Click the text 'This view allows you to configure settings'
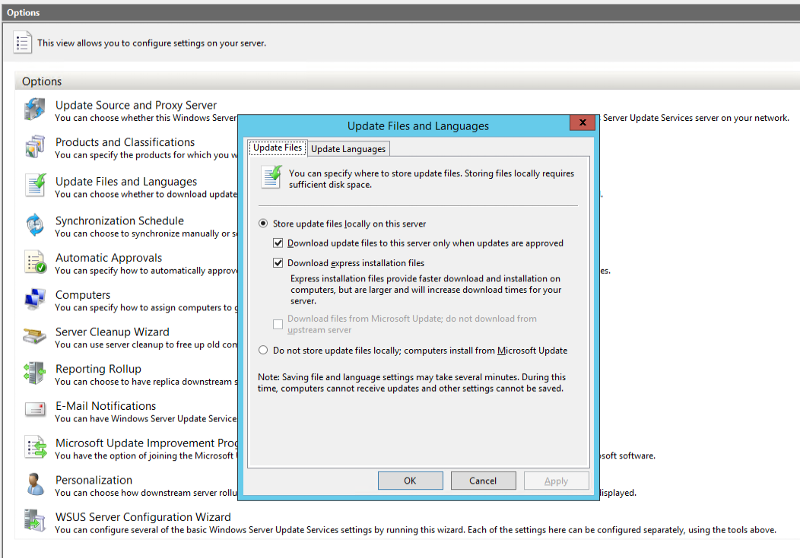This screenshot has height=558, width=800. [x=152, y=43]
